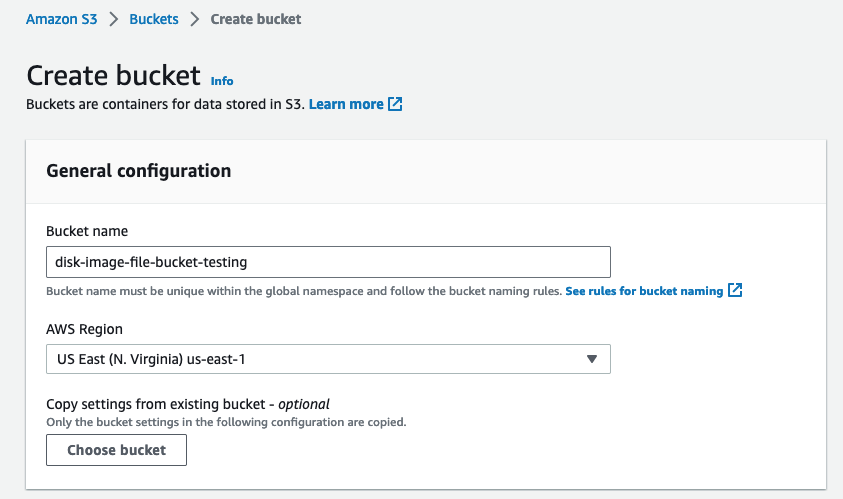Open the AWS Region dropdown

coord(328,359)
